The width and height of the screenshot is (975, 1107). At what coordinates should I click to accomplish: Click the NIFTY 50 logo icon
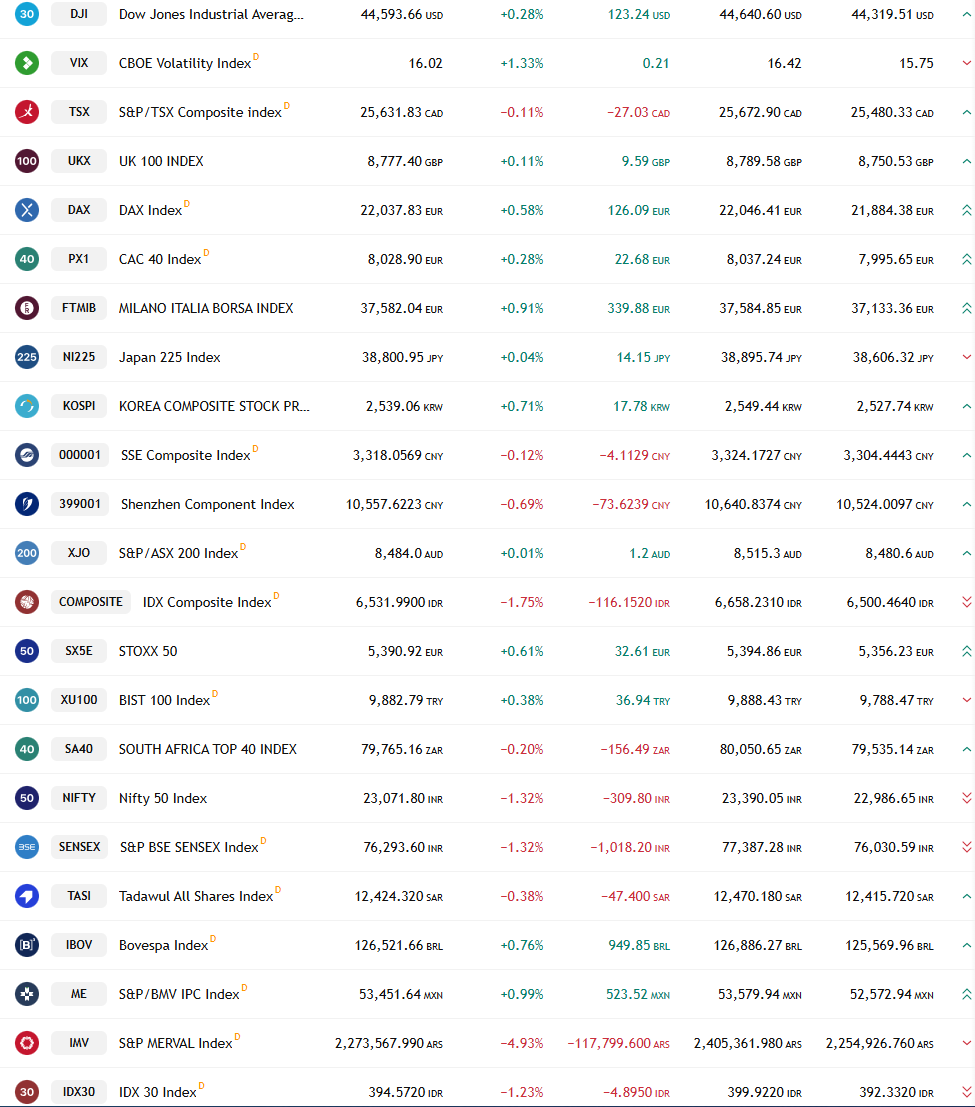27,798
